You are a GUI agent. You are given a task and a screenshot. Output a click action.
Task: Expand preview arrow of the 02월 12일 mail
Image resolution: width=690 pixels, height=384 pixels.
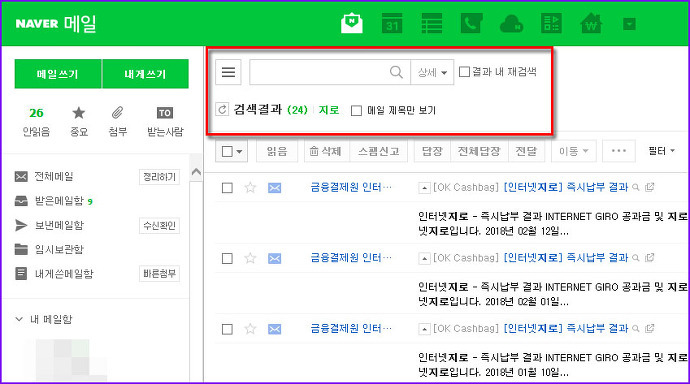pos(424,188)
